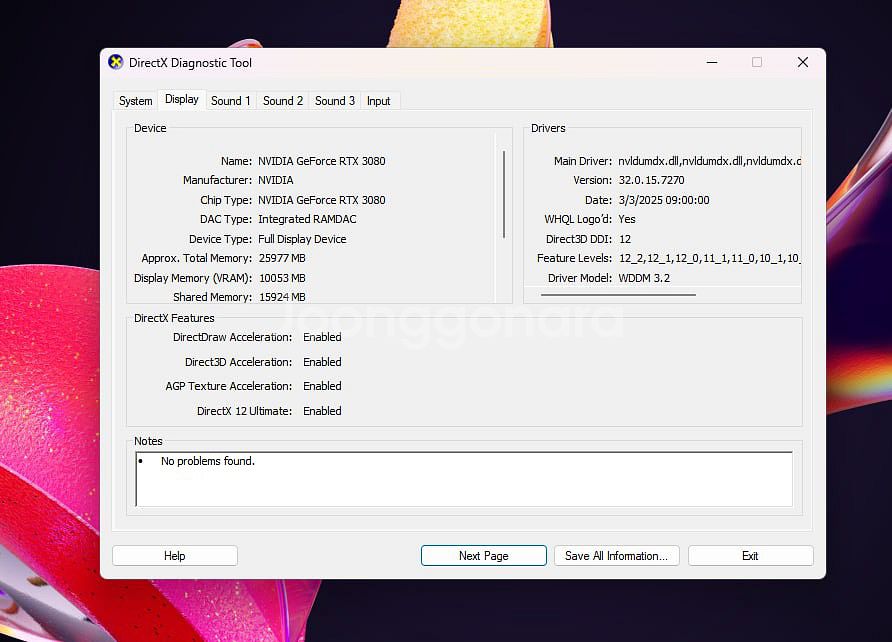Click the driver date 3/3/2025 09:00:00
The width and height of the screenshot is (892, 642).
pos(664,200)
